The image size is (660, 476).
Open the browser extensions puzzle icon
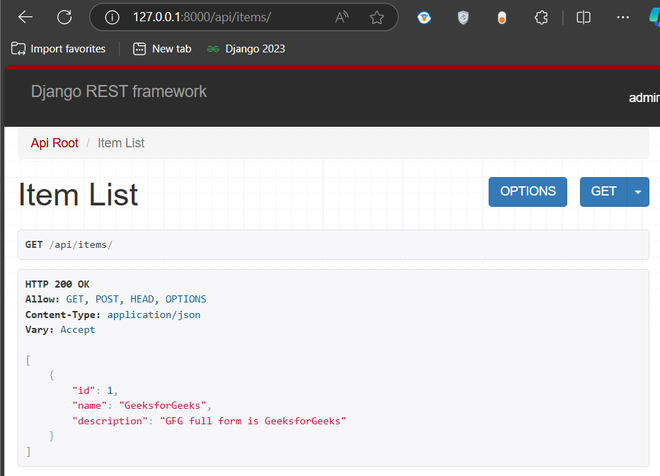[x=541, y=18]
